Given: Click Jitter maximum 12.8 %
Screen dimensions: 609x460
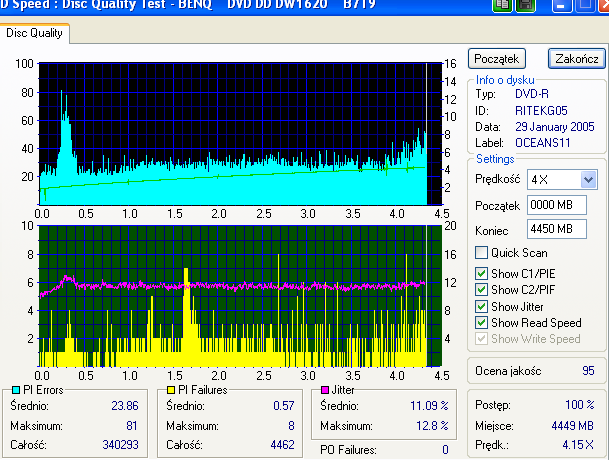Looking at the screenshot, I should pos(432,426).
